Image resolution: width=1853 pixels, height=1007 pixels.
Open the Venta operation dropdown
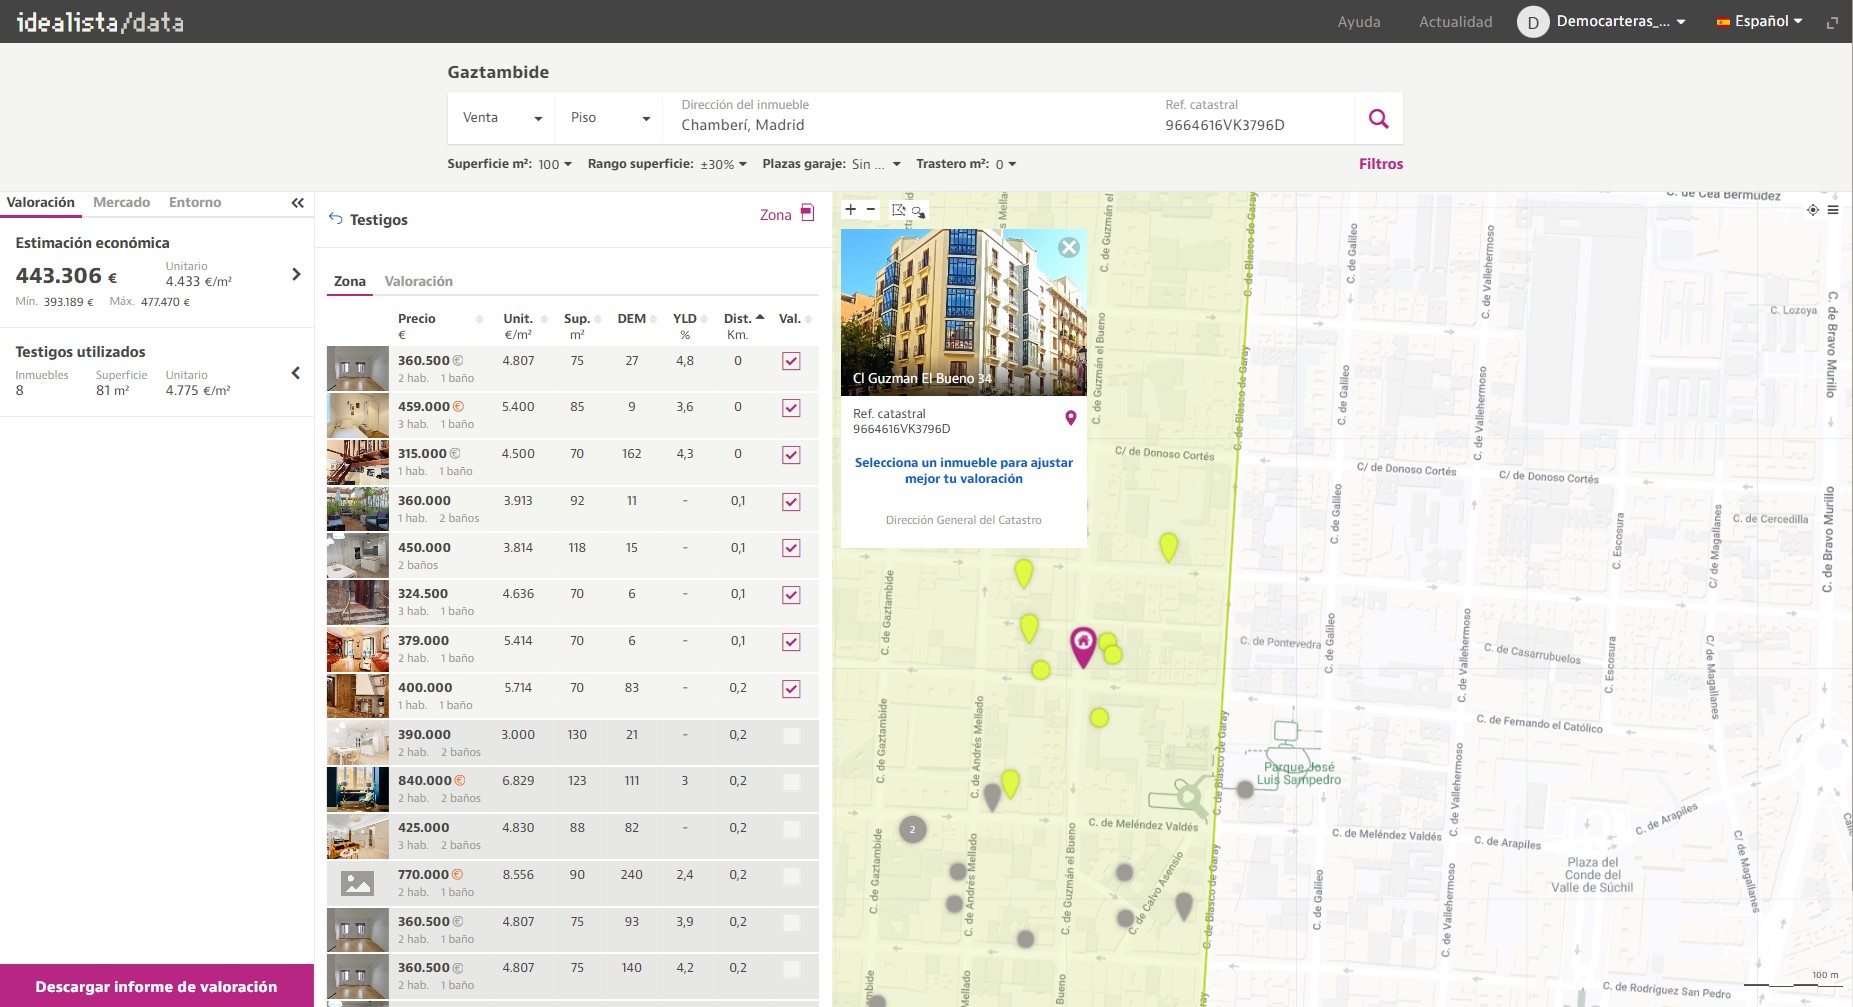click(x=502, y=118)
